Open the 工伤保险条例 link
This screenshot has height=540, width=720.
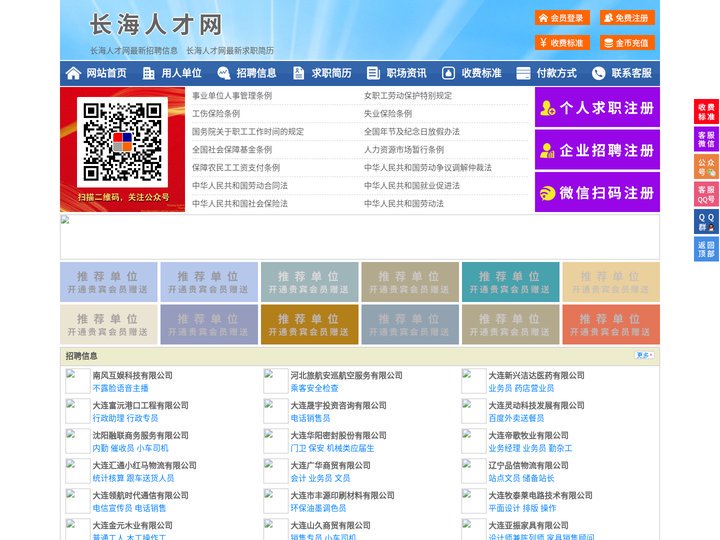coord(216,113)
